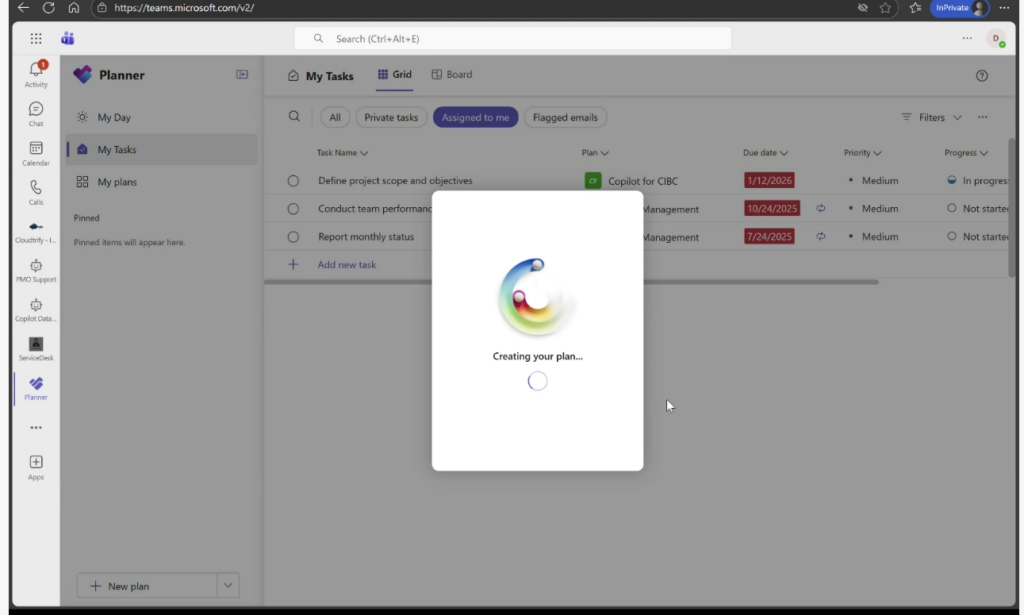Click In progress status of first task
This screenshot has width=1024, height=615.
[x=978, y=180]
